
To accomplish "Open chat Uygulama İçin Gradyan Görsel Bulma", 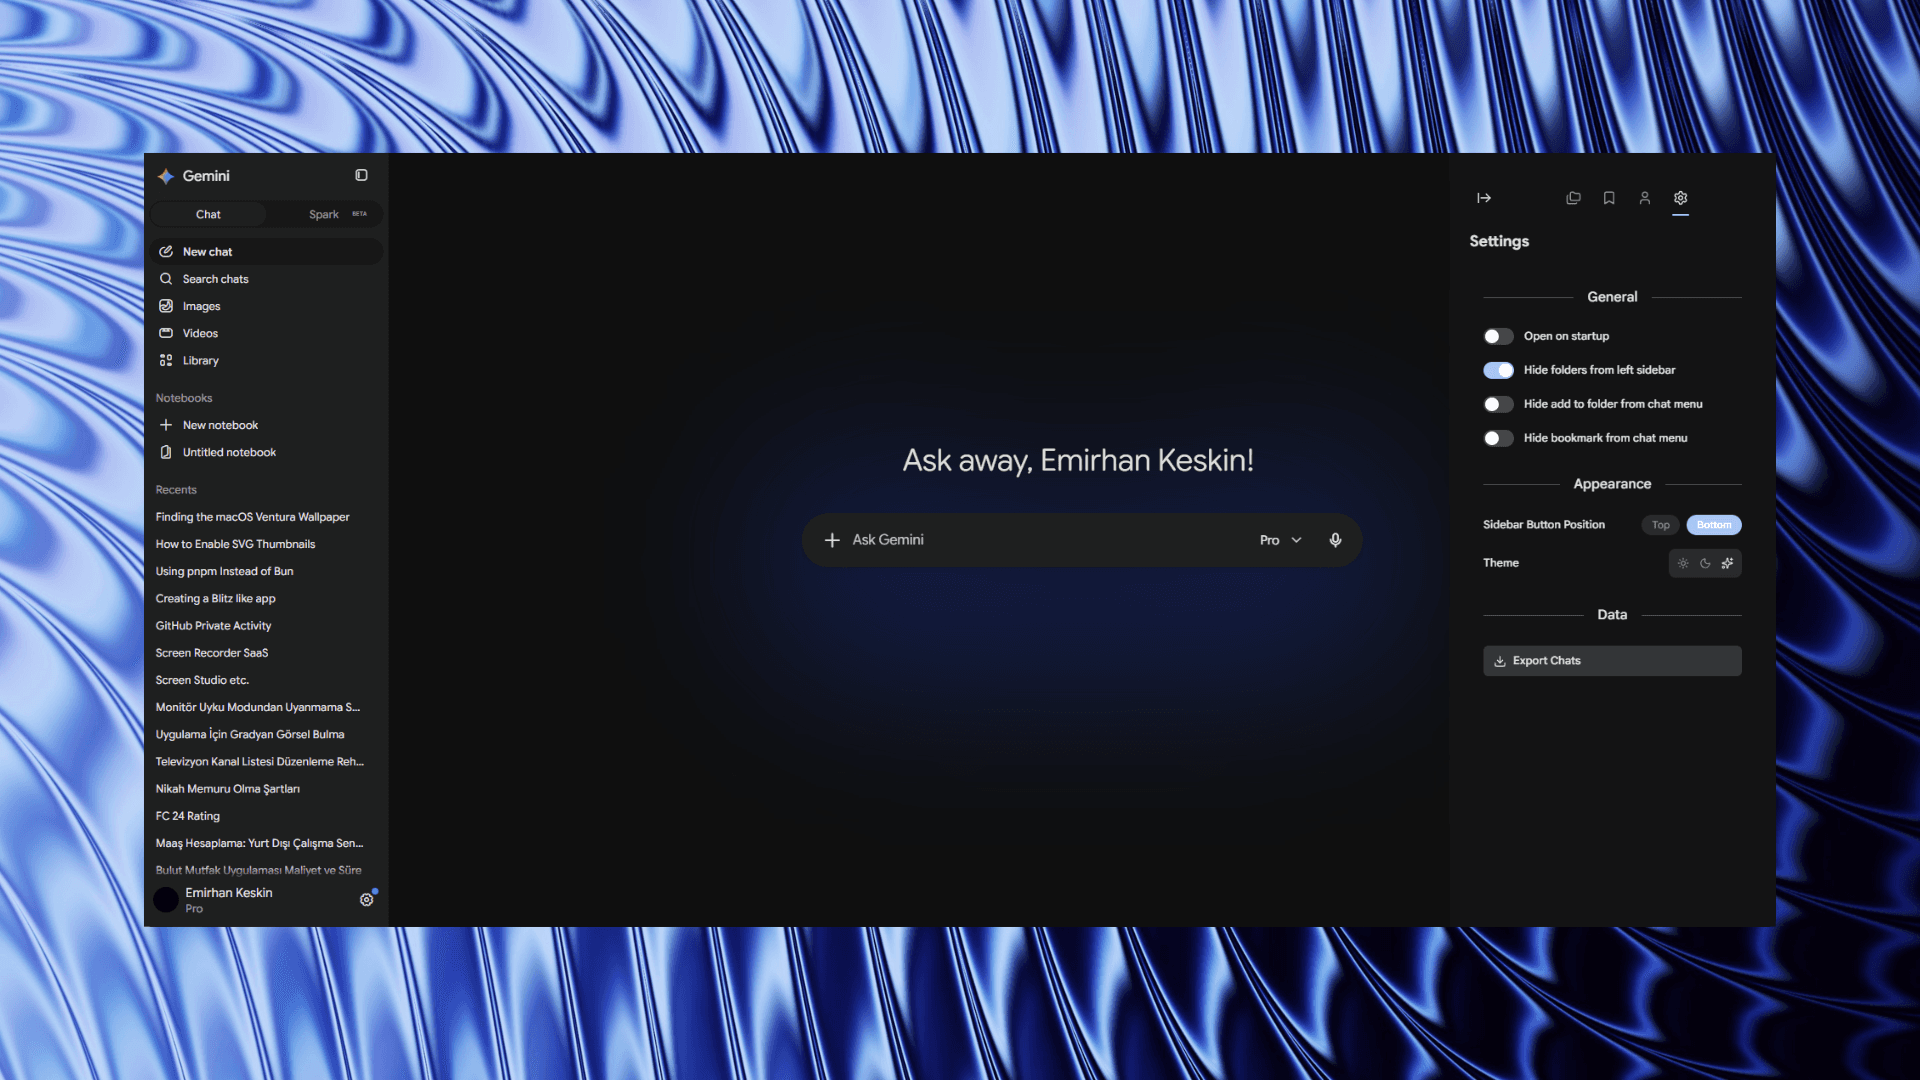I will point(250,734).
